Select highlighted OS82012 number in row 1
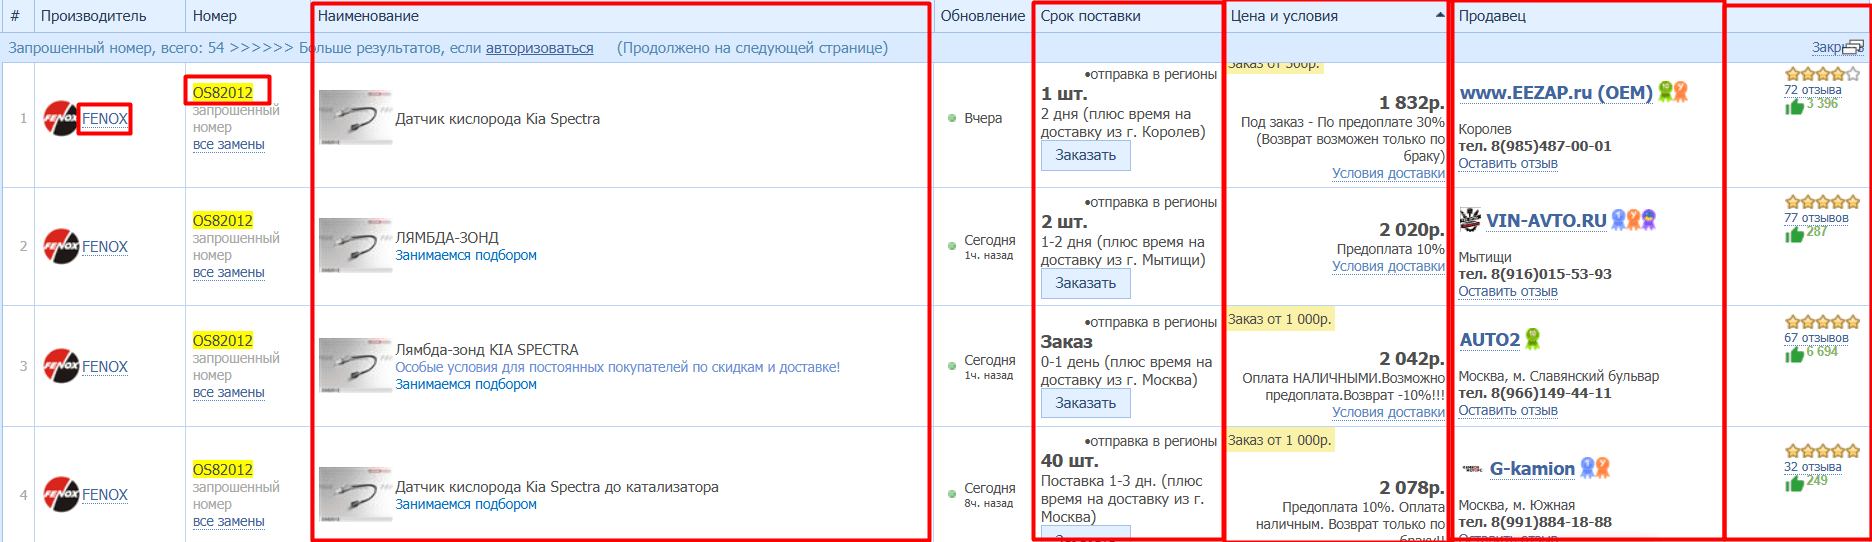This screenshot has width=1872, height=542. click(x=223, y=92)
